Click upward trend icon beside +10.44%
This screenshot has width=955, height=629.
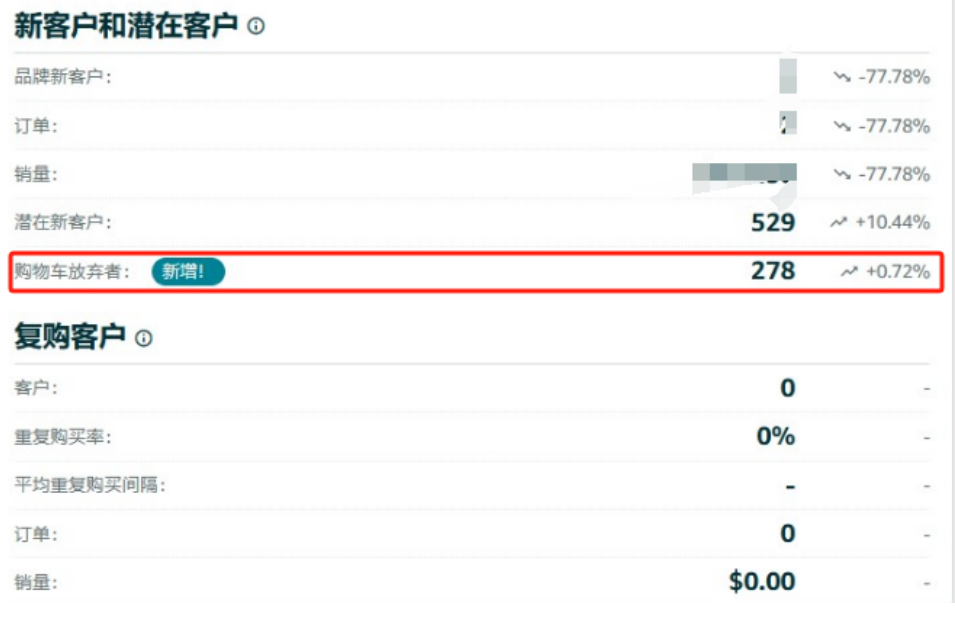tap(839, 222)
